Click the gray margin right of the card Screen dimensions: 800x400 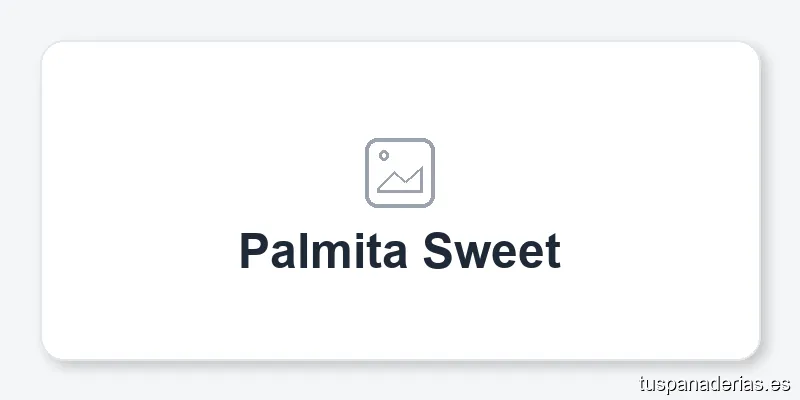point(780,200)
